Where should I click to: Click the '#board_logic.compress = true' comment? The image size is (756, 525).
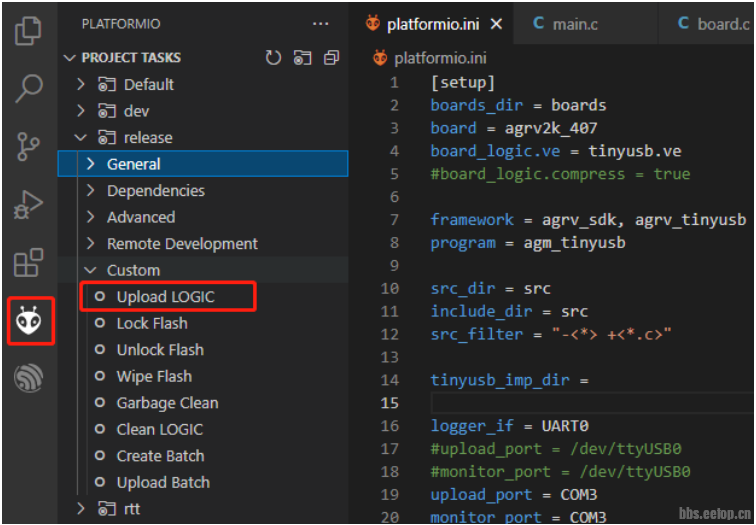tap(560, 174)
